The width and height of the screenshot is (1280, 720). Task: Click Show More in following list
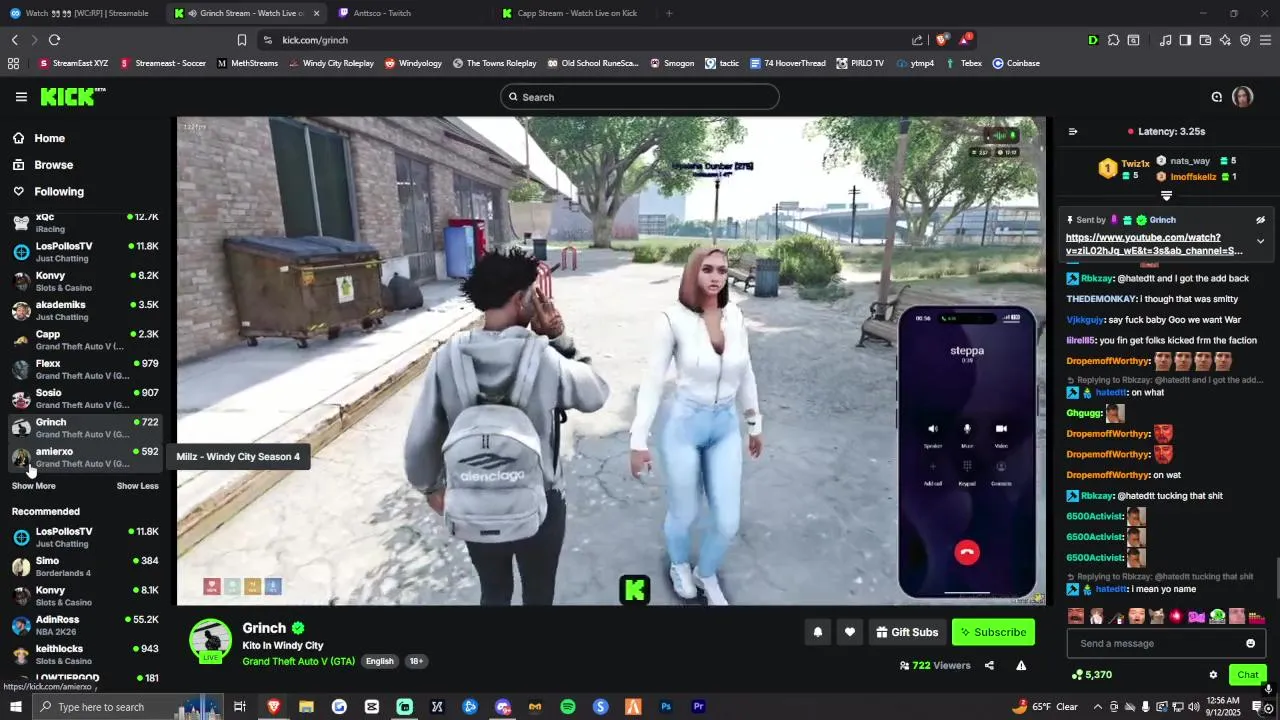pyautogui.click(x=33, y=486)
